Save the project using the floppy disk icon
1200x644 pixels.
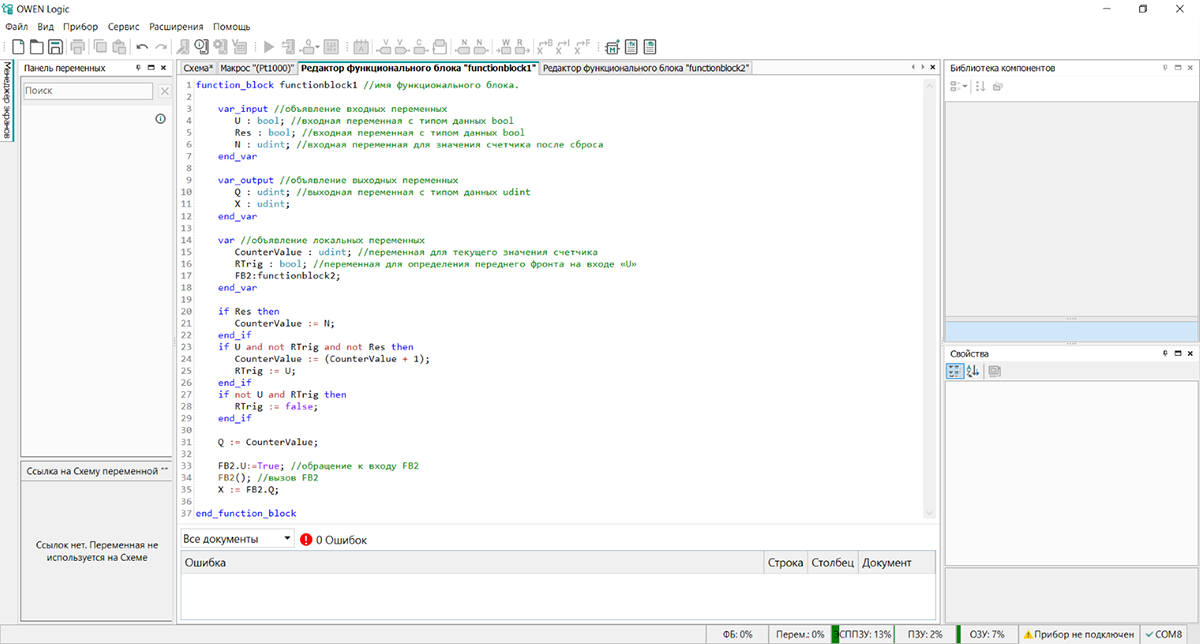click(x=55, y=46)
